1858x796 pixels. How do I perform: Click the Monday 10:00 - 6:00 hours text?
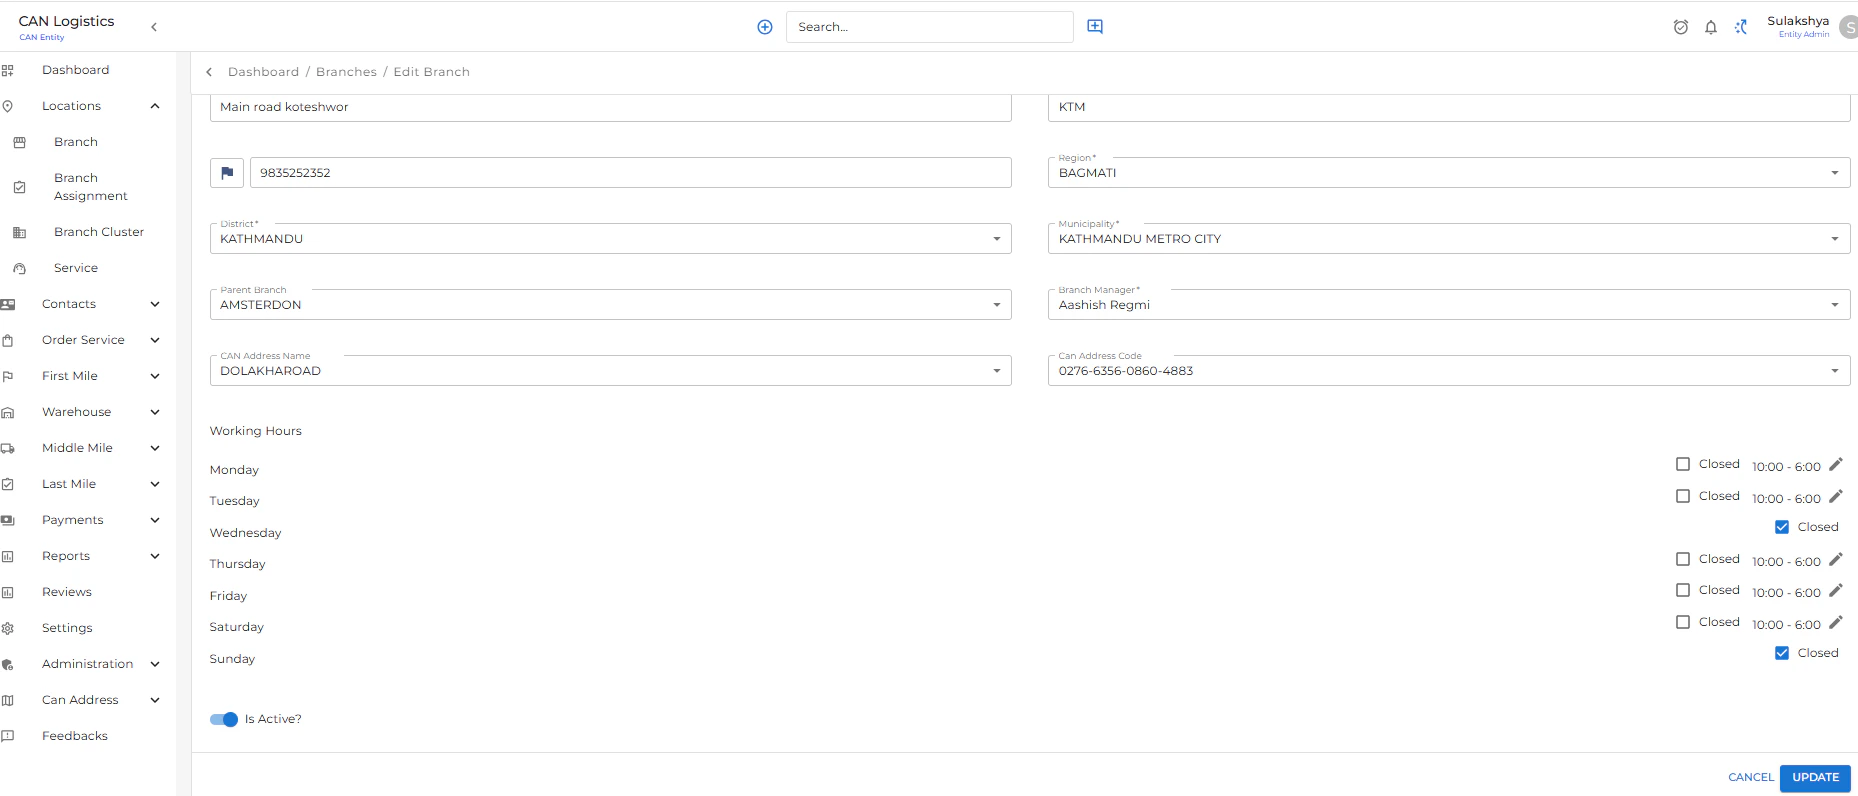[1786, 467]
